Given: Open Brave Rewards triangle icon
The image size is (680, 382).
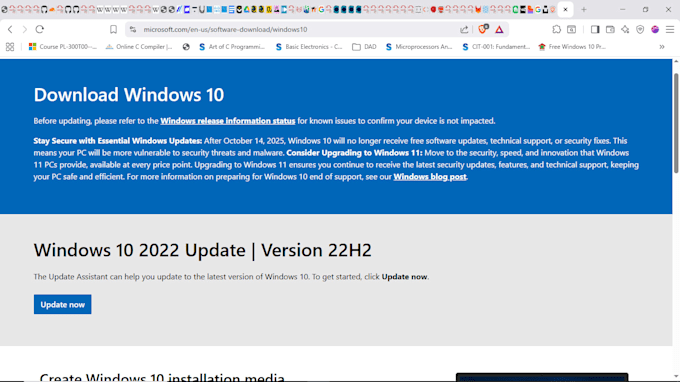Looking at the screenshot, I should pyautogui.click(x=499, y=29).
